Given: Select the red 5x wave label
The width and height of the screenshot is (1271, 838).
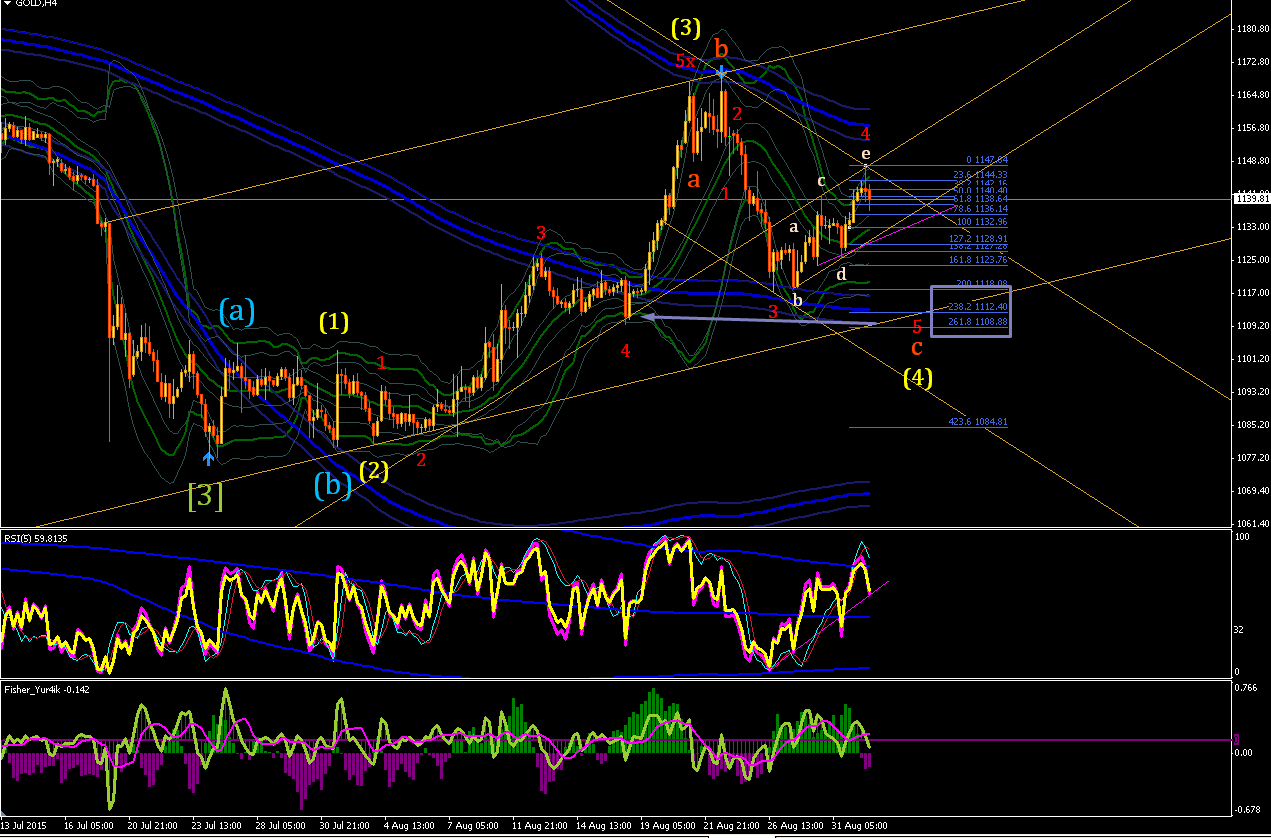Looking at the screenshot, I should [685, 61].
